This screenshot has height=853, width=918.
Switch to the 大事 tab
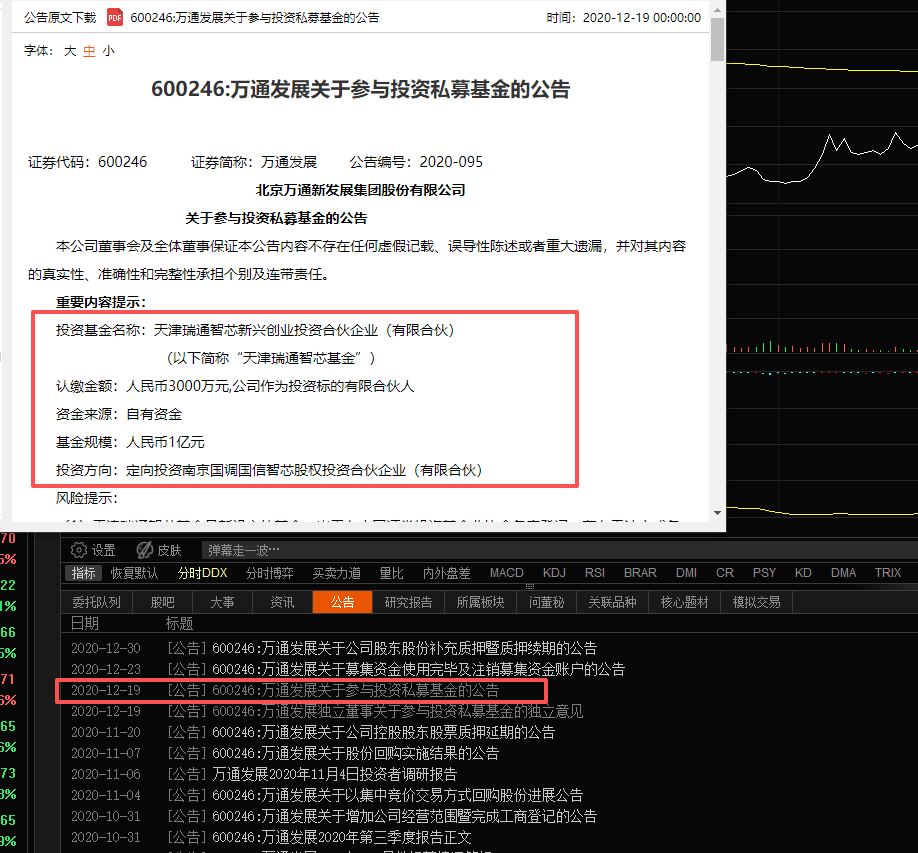222,602
